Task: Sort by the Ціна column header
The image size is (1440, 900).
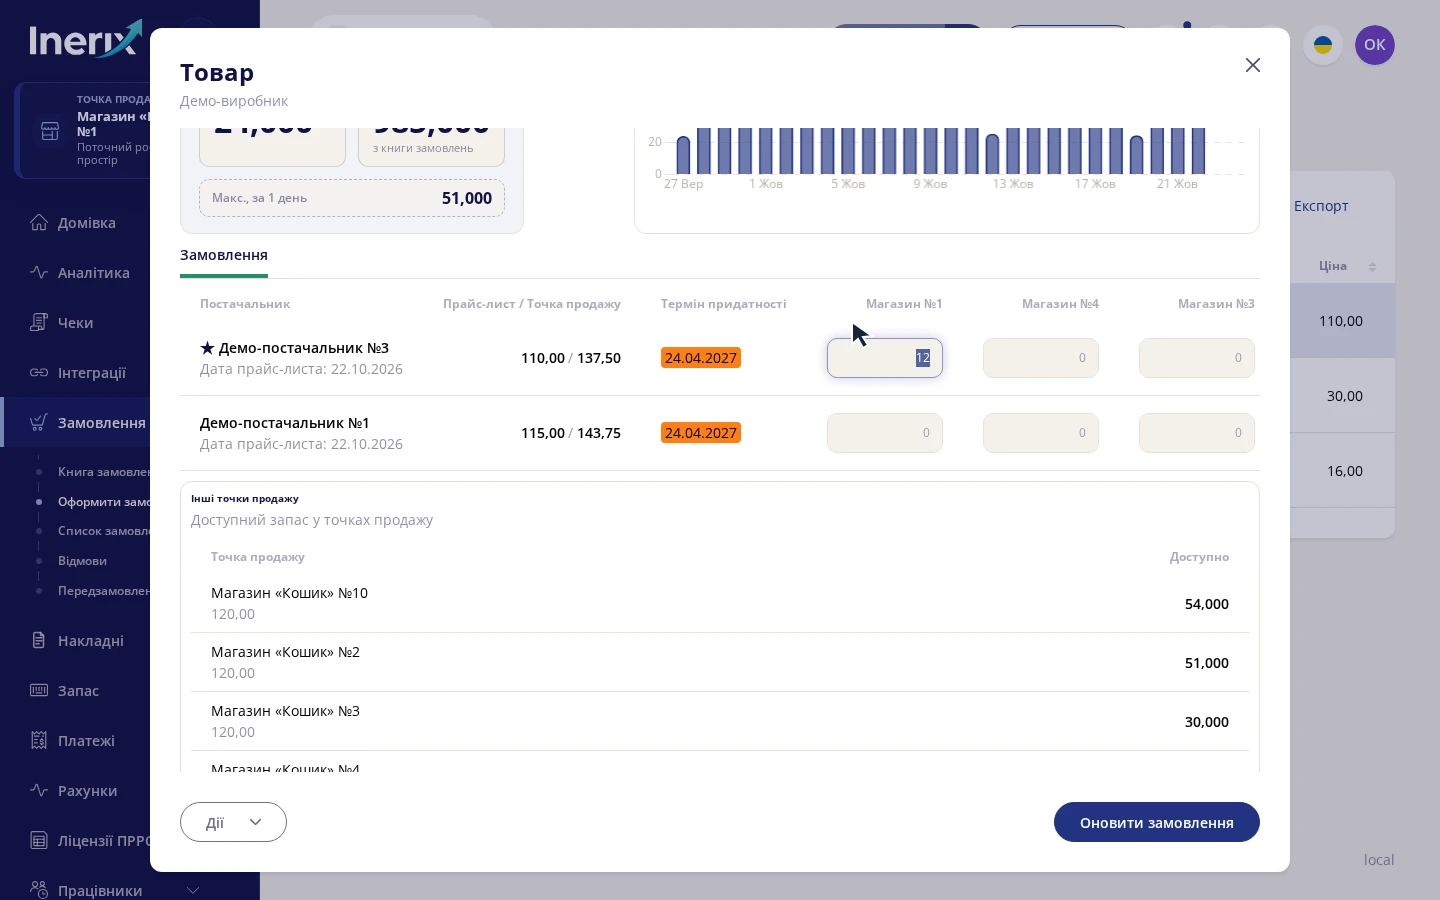Action: pyautogui.click(x=1333, y=266)
